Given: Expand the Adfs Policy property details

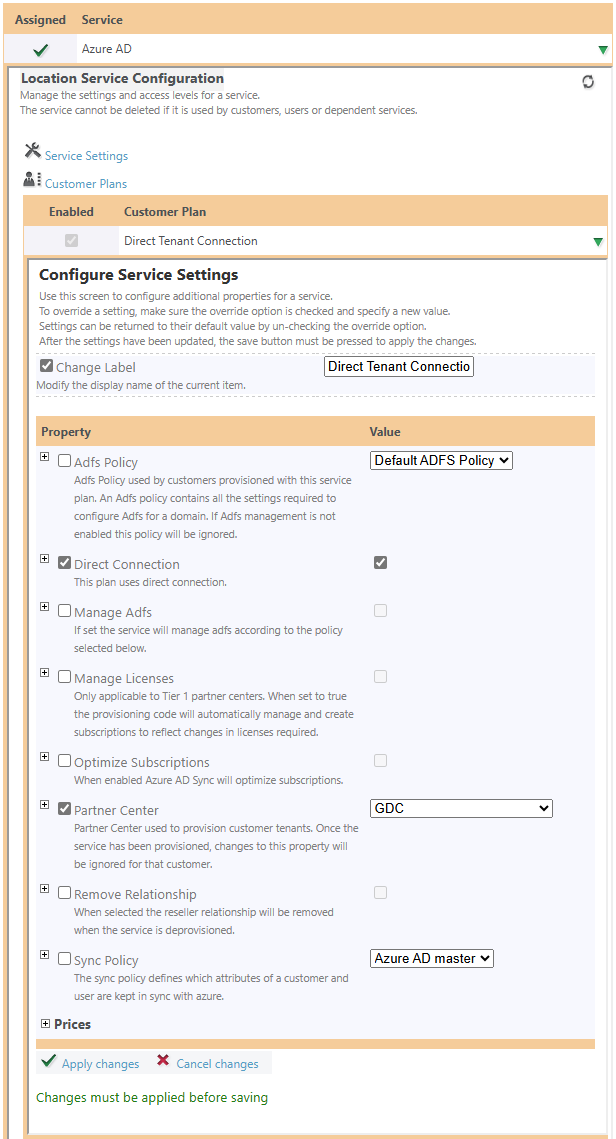Looking at the screenshot, I should click(x=42, y=456).
